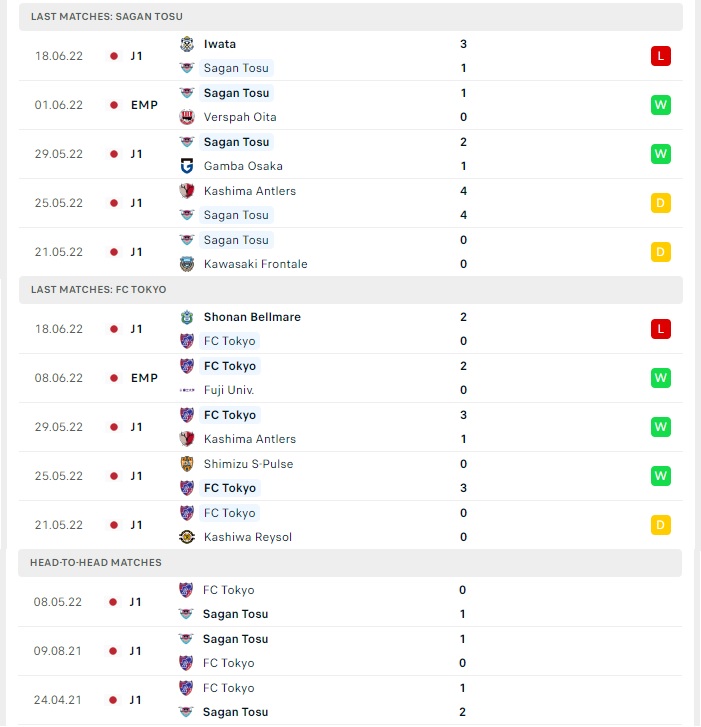Click the Fuji Univ. team logo

187,390
